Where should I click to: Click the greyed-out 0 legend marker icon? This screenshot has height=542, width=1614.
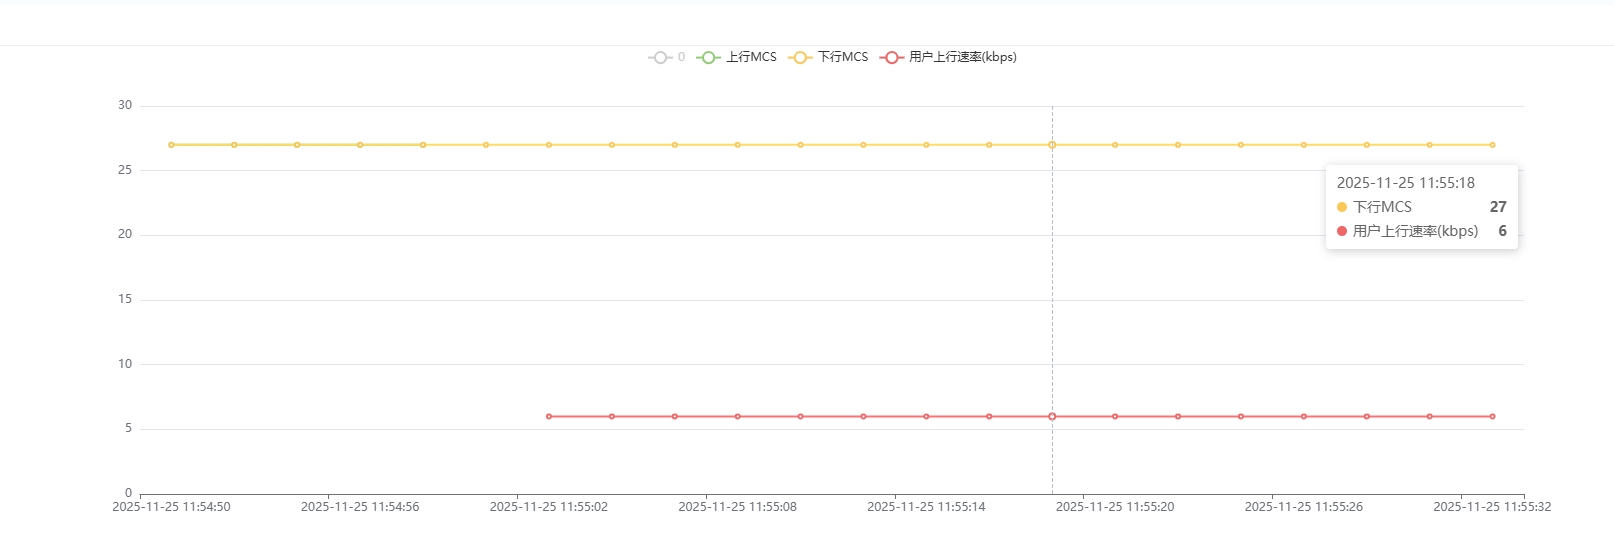(x=660, y=58)
